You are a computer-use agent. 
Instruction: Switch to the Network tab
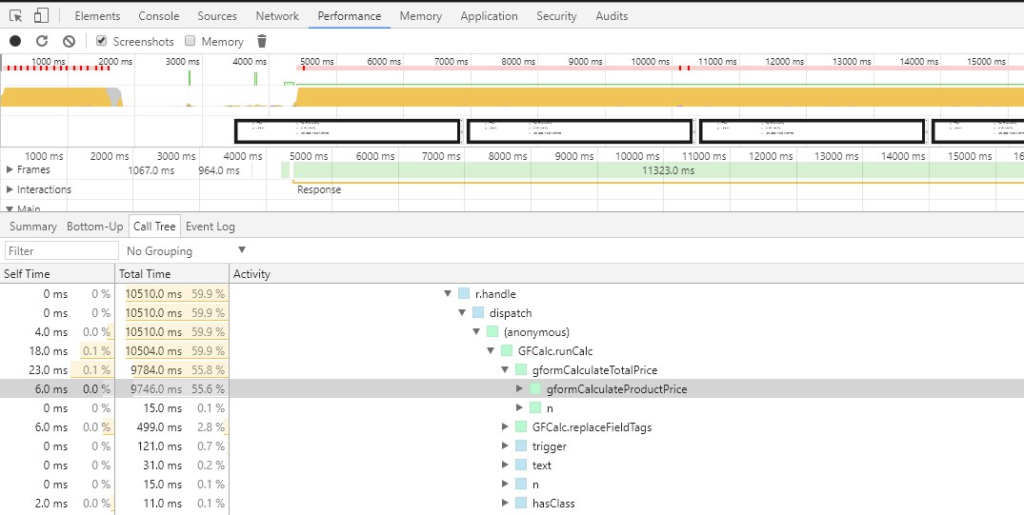pos(277,16)
